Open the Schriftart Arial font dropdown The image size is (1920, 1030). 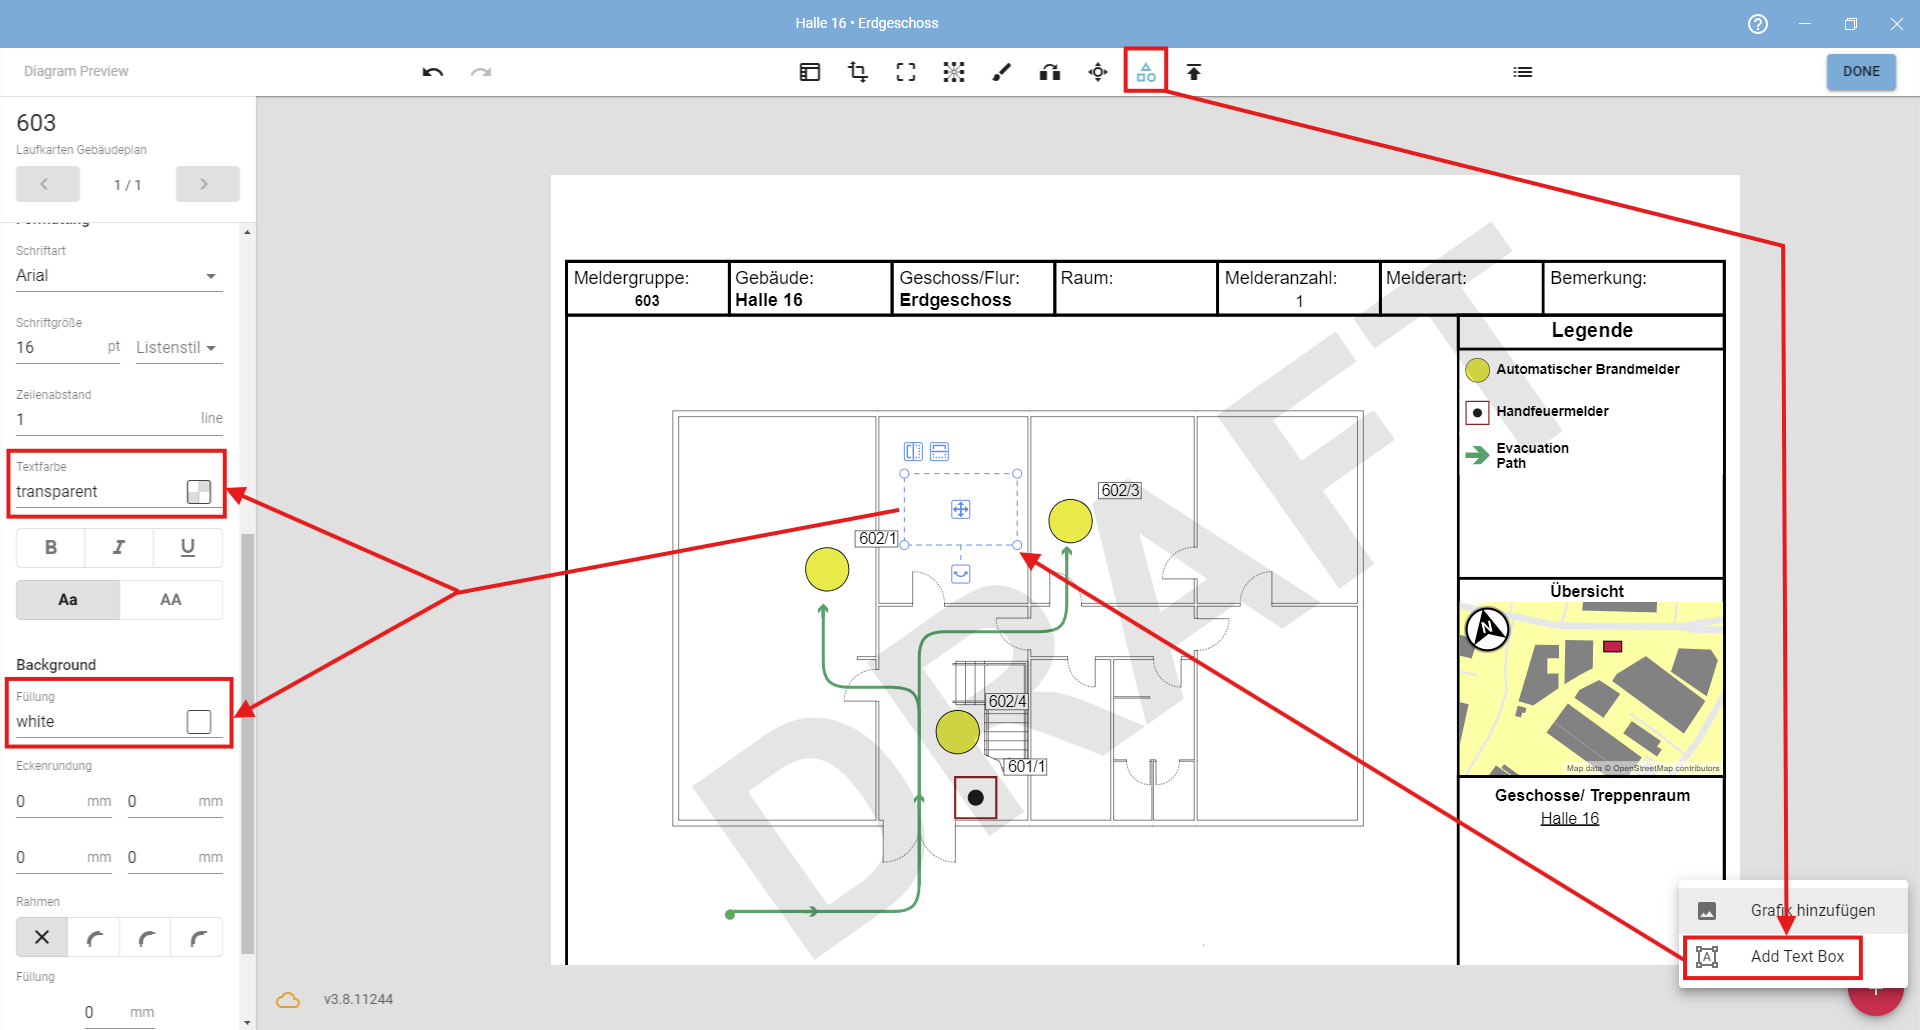coord(119,276)
